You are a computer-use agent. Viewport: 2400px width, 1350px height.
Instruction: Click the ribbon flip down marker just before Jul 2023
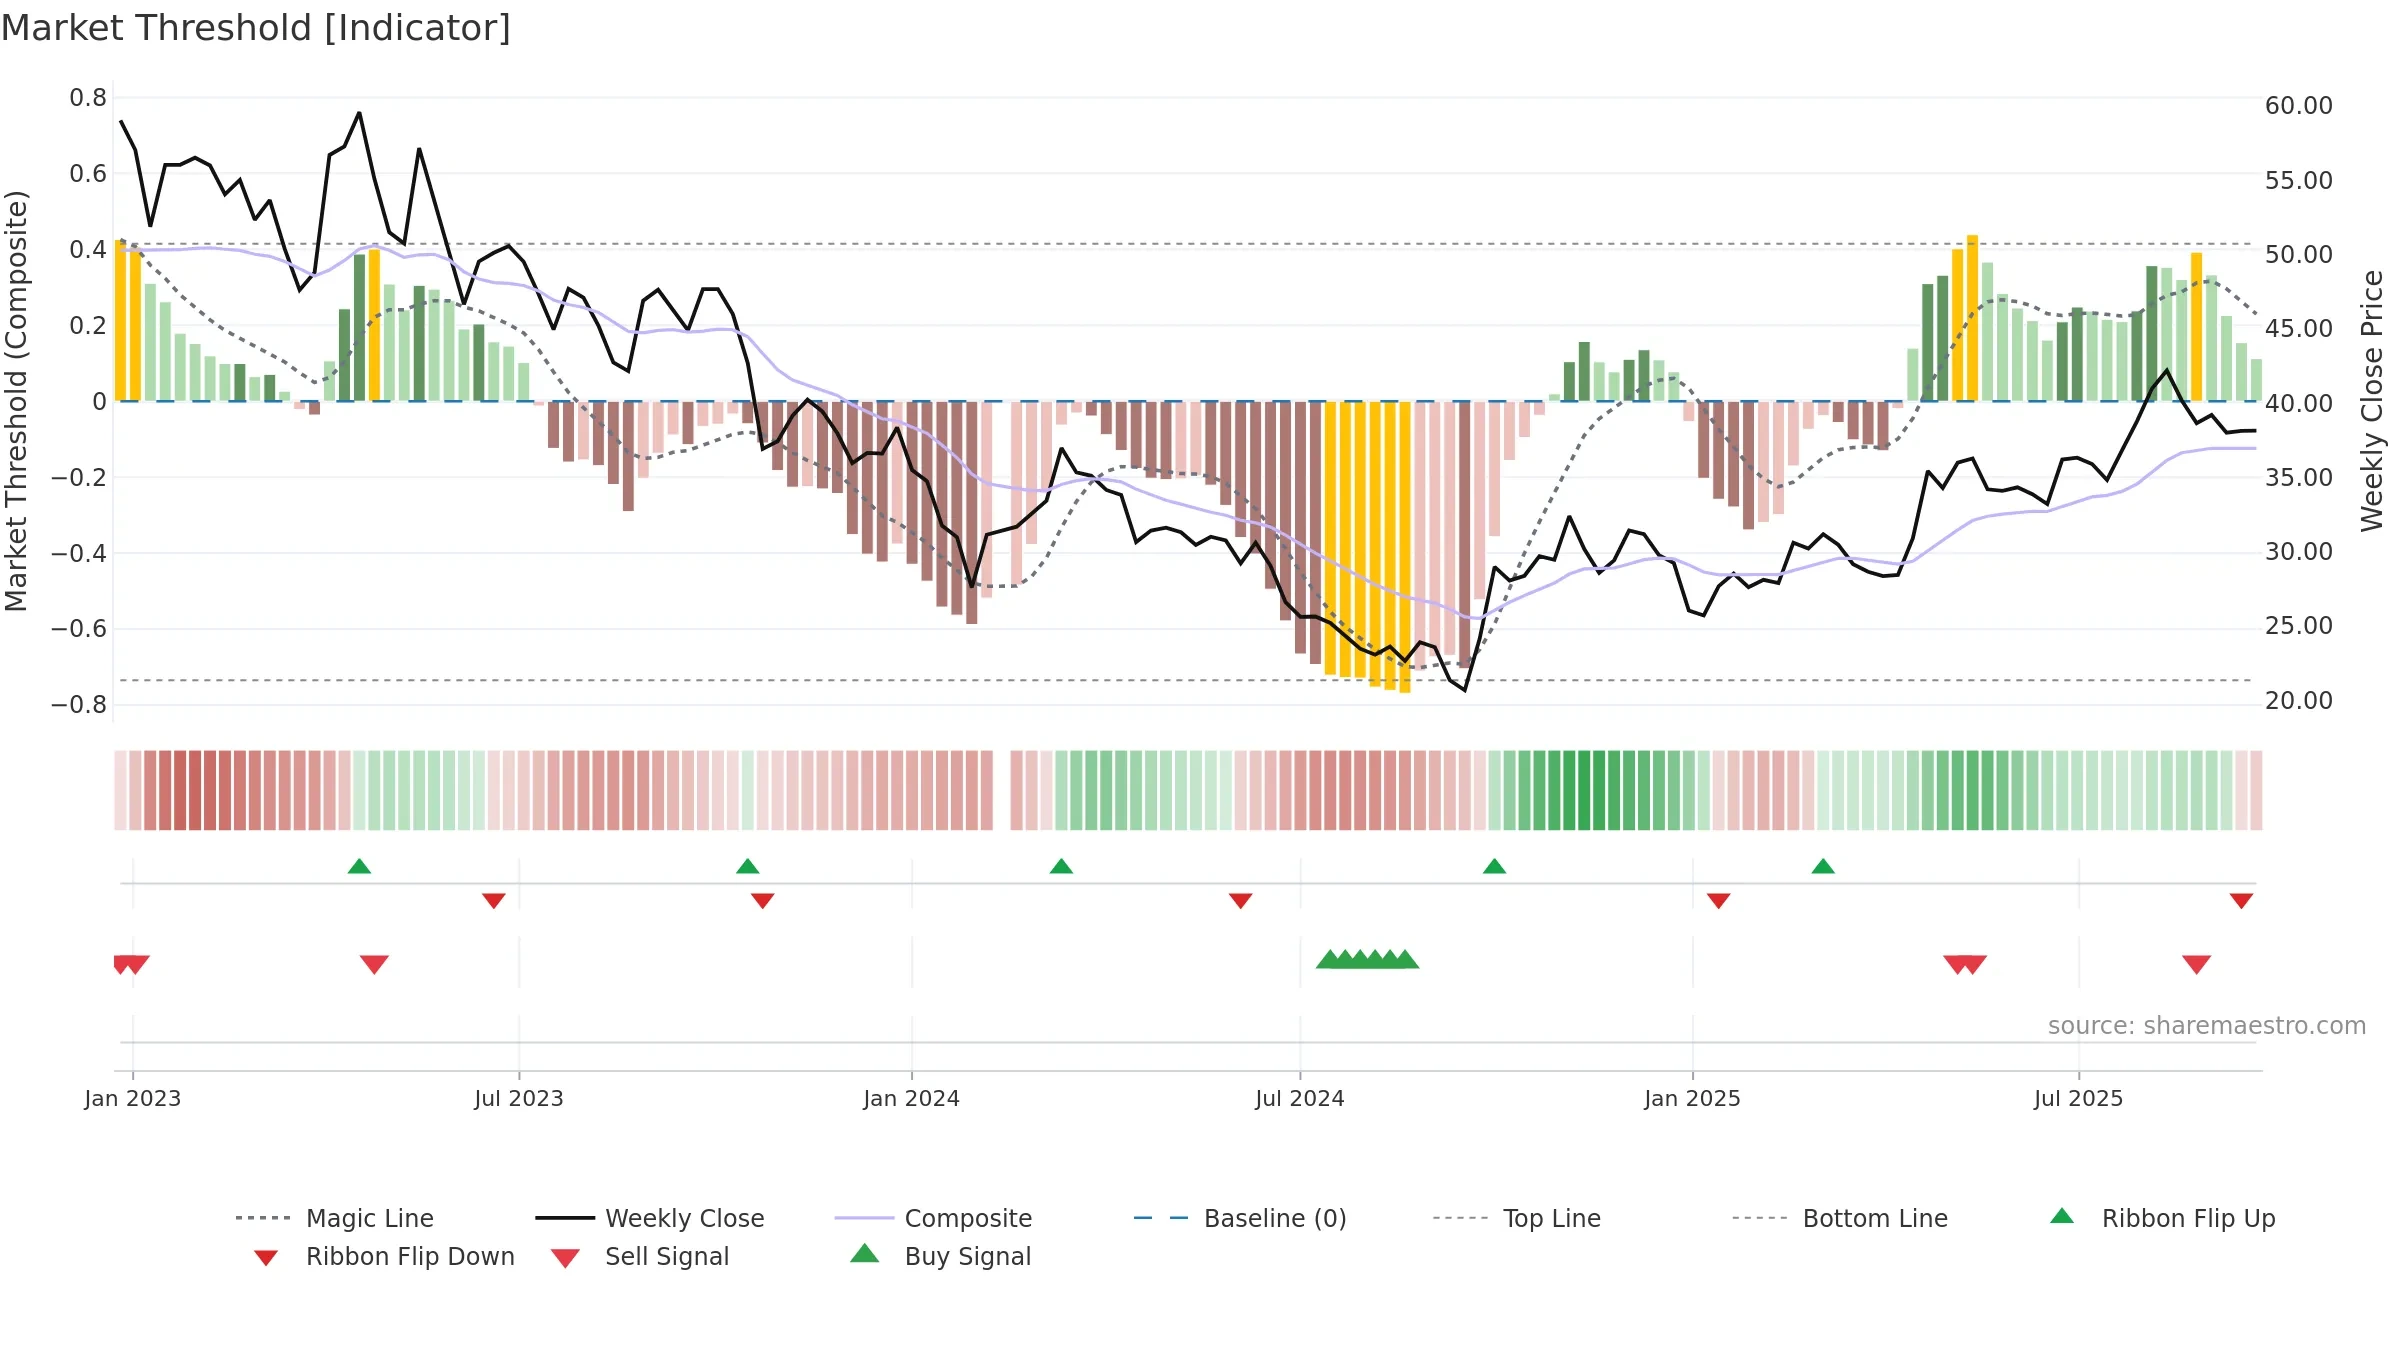(x=494, y=901)
